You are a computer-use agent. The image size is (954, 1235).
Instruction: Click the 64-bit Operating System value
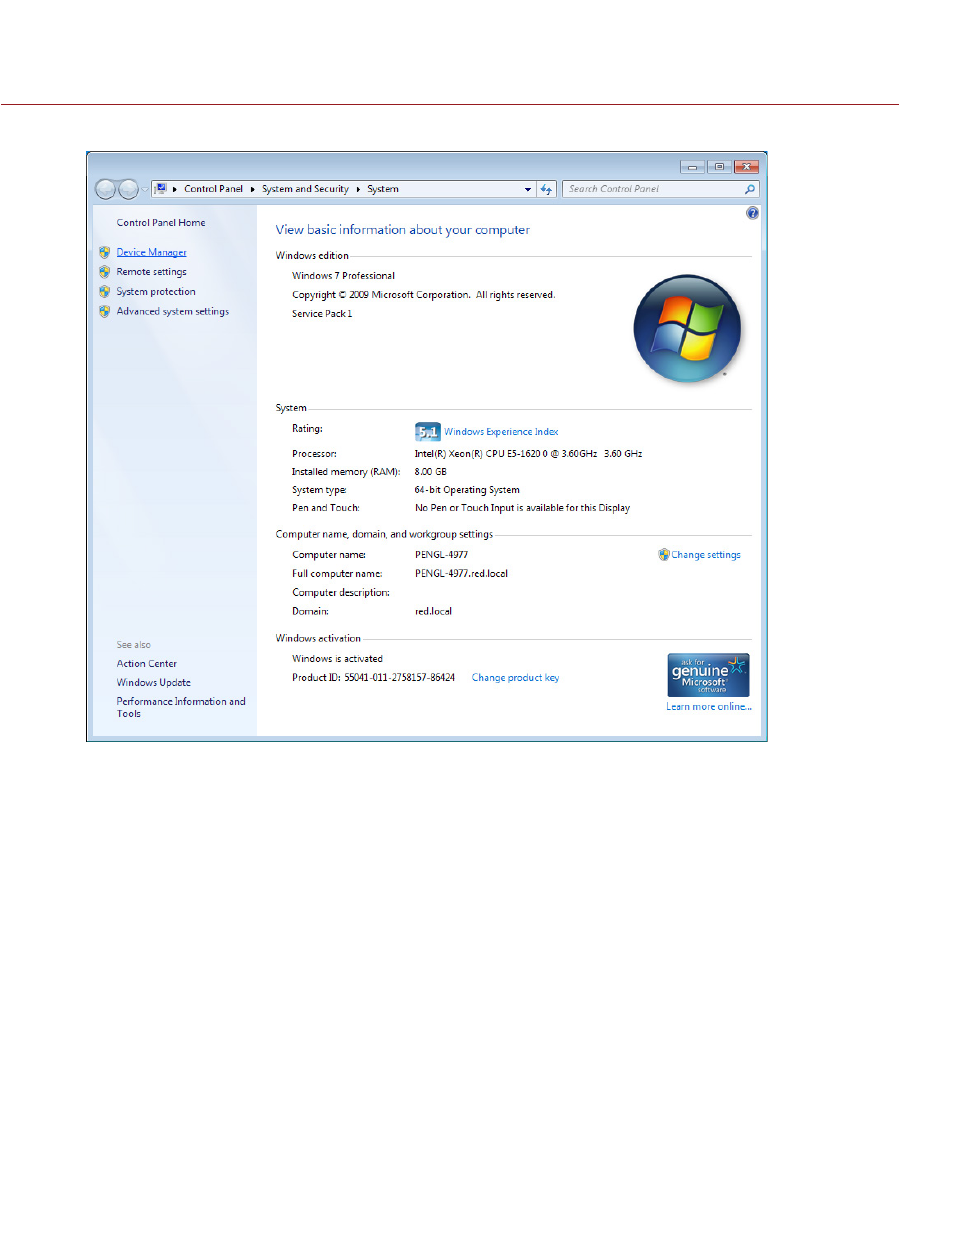[x=467, y=490]
